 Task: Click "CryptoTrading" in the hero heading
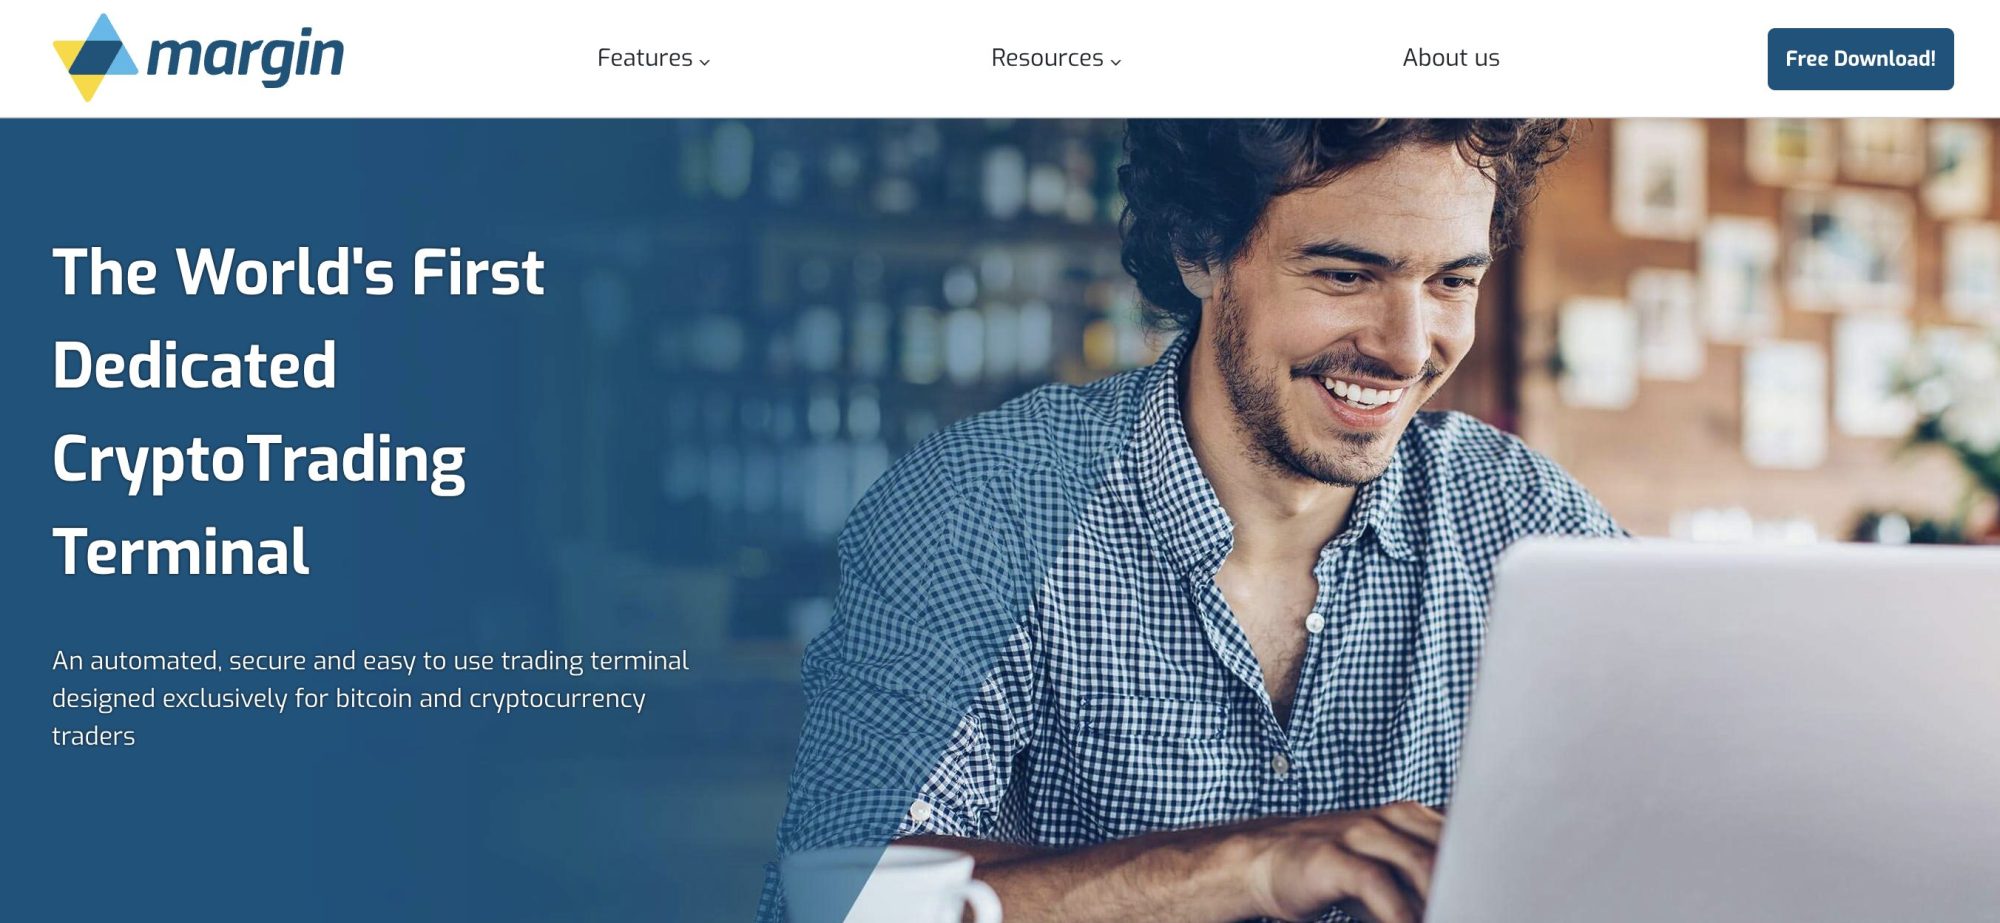point(259,460)
